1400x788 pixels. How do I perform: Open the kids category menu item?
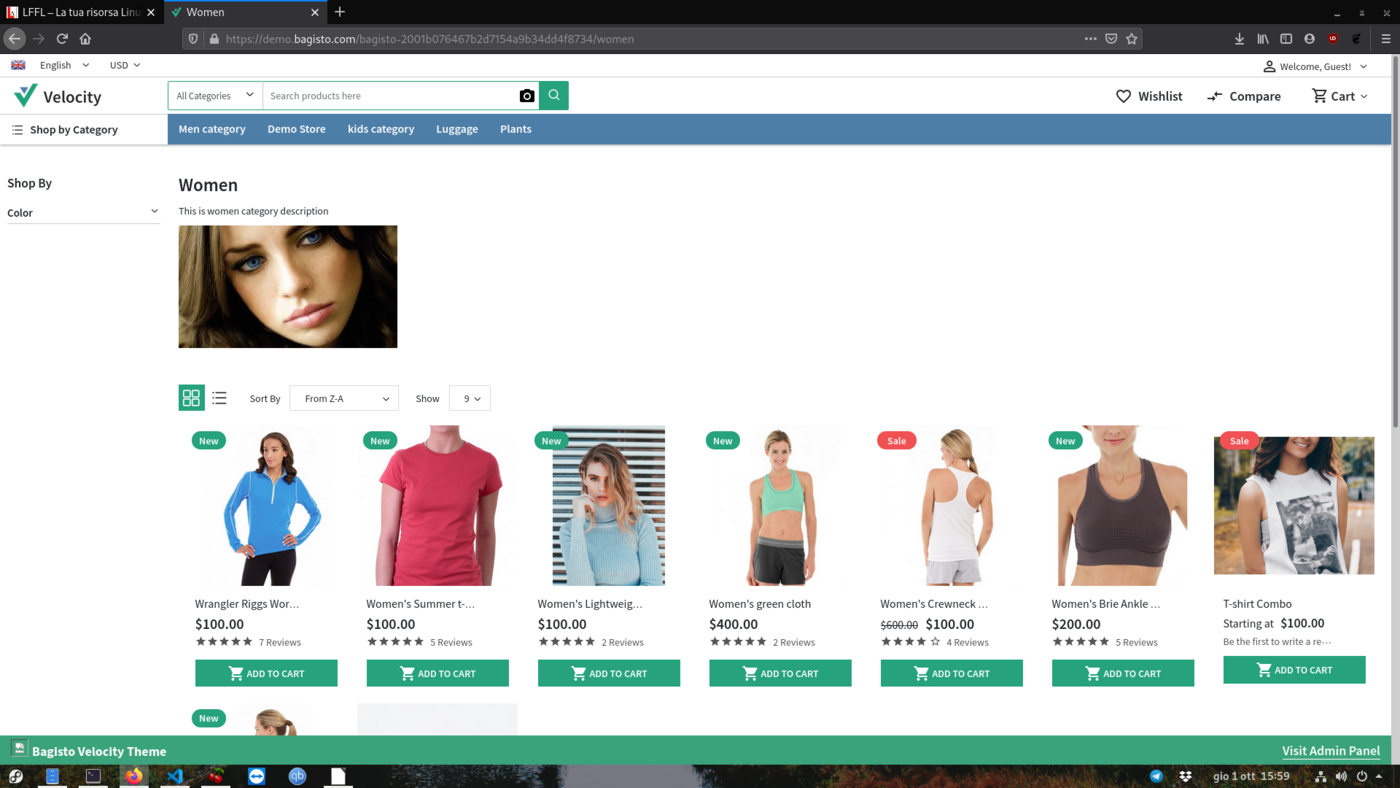point(381,129)
